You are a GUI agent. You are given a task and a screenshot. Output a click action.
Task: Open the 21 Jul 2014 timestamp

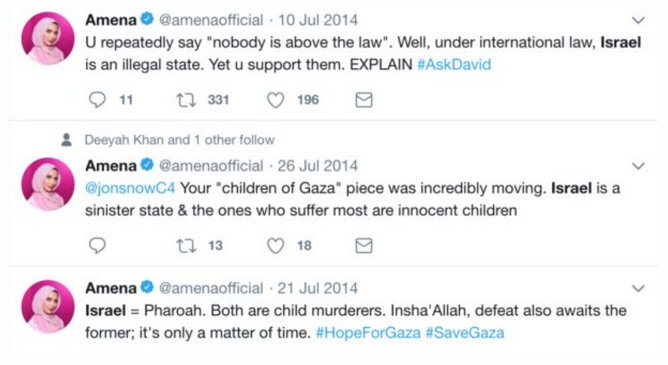click(x=318, y=288)
